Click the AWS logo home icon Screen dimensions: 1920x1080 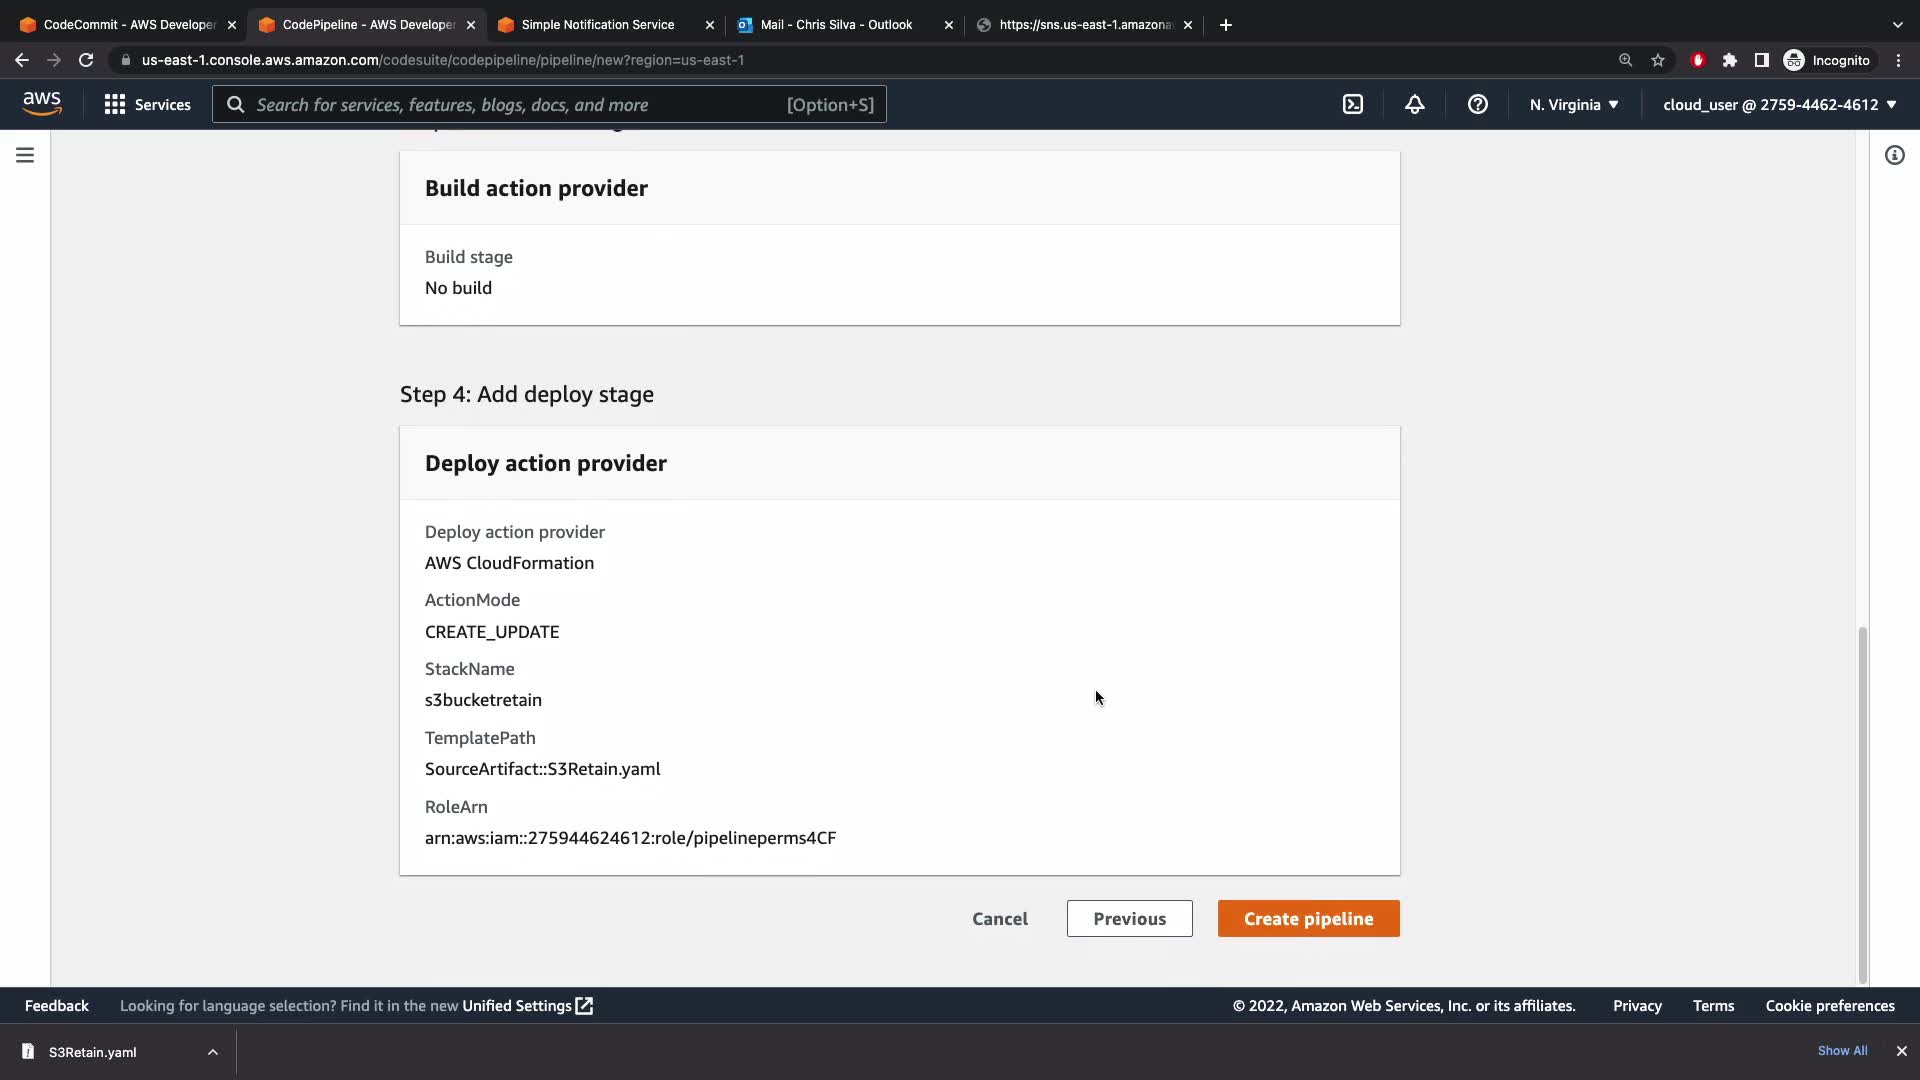click(x=42, y=104)
